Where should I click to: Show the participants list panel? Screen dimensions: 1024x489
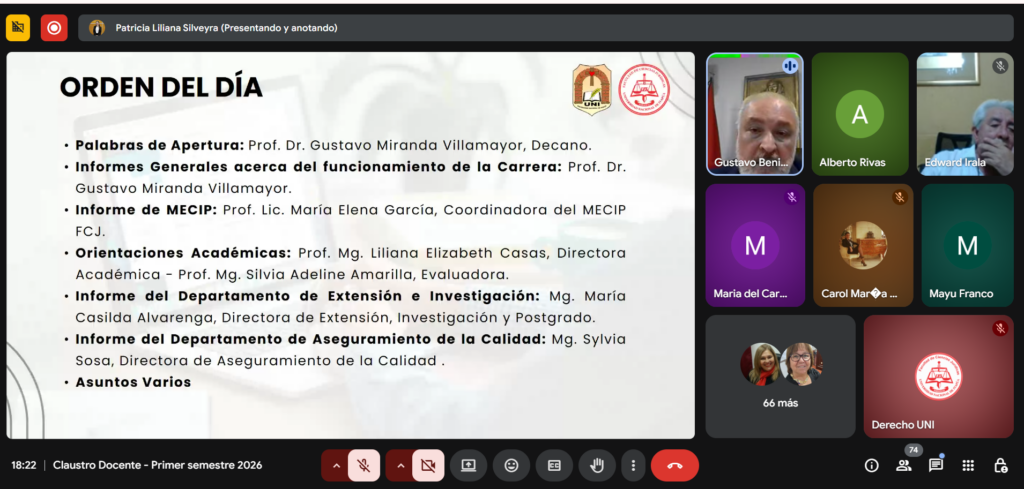[904, 465]
